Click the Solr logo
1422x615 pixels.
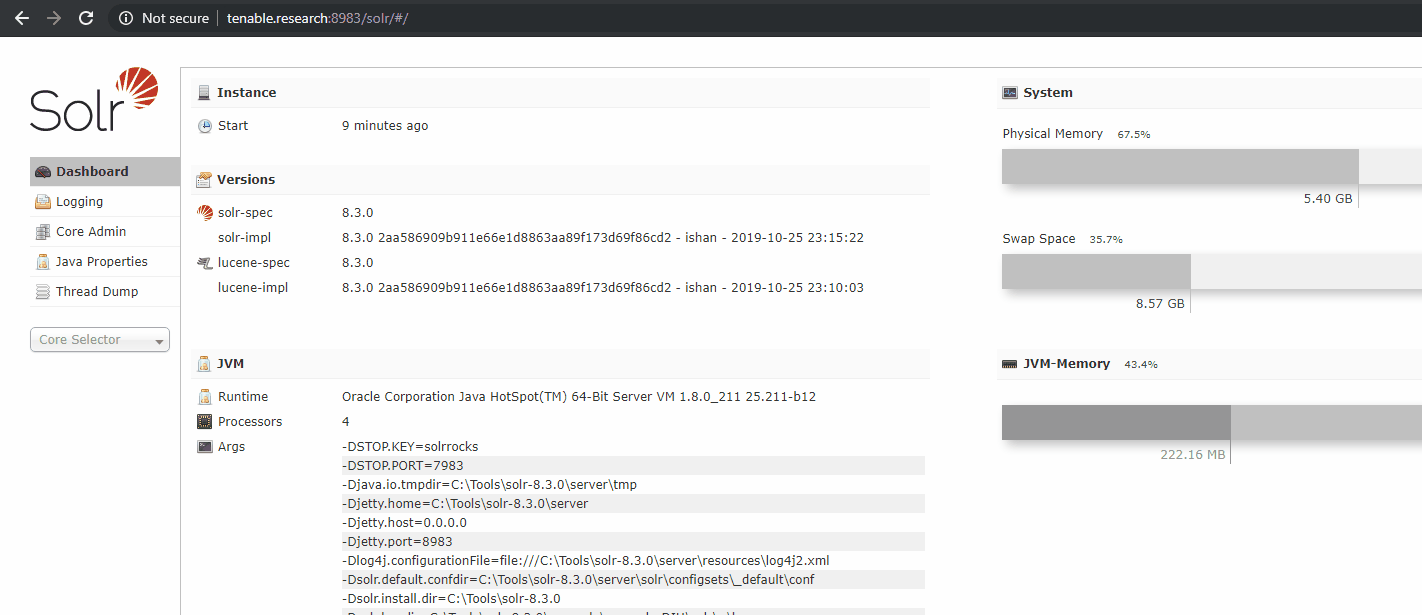click(94, 100)
